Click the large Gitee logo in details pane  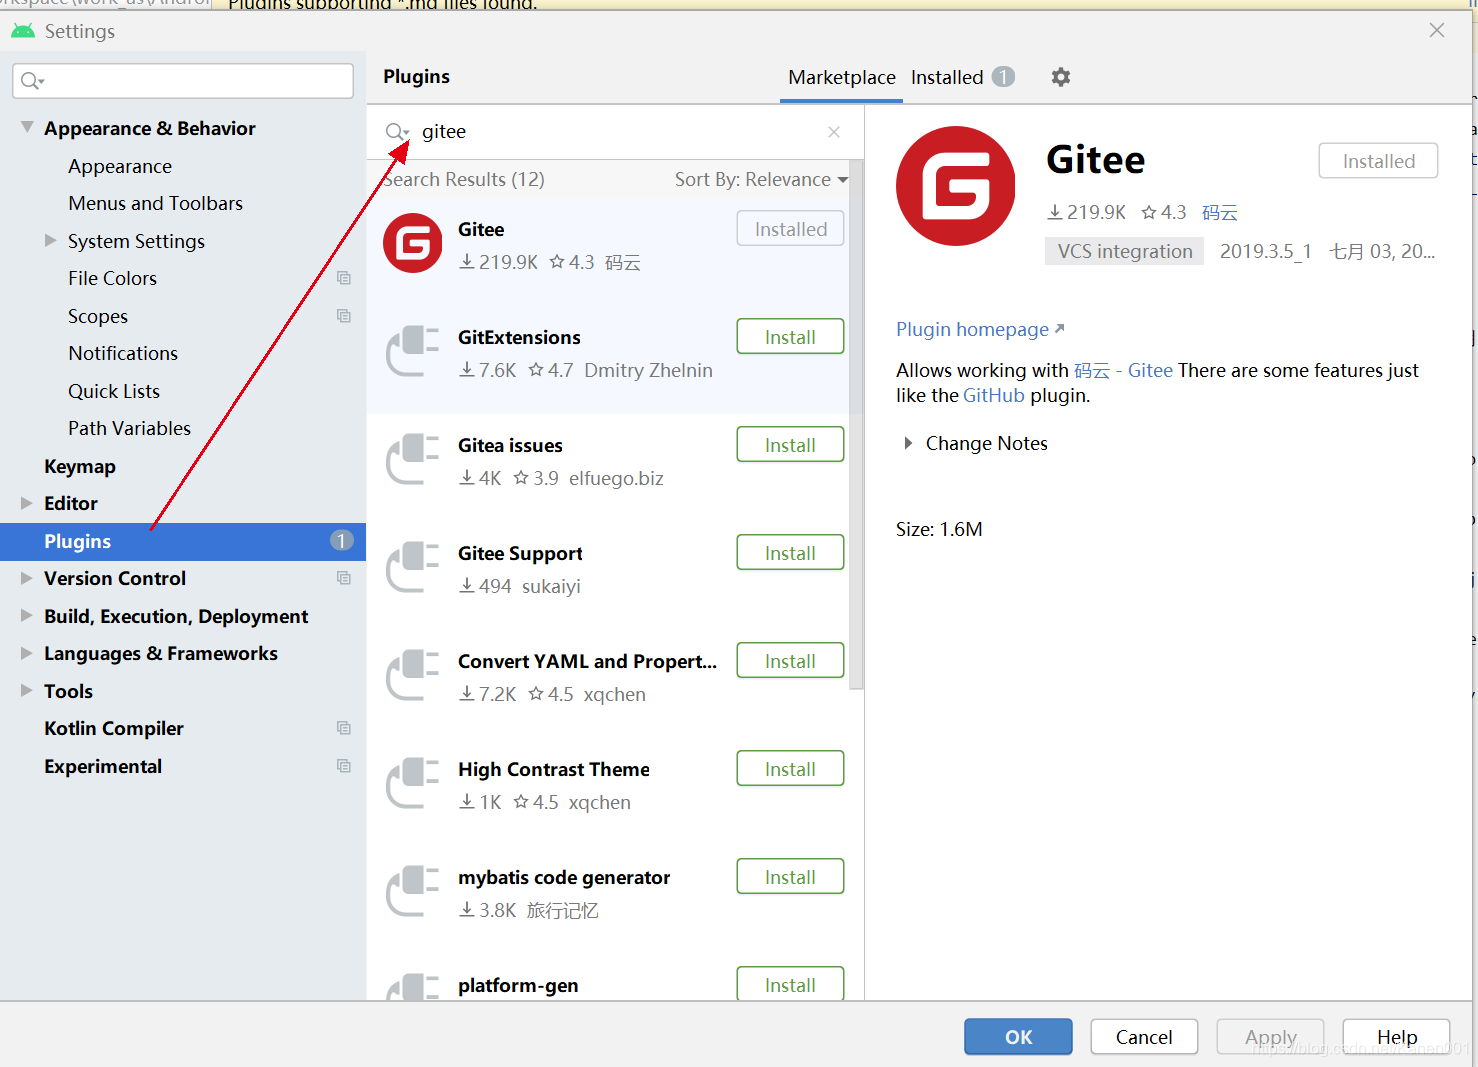(x=956, y=186)
